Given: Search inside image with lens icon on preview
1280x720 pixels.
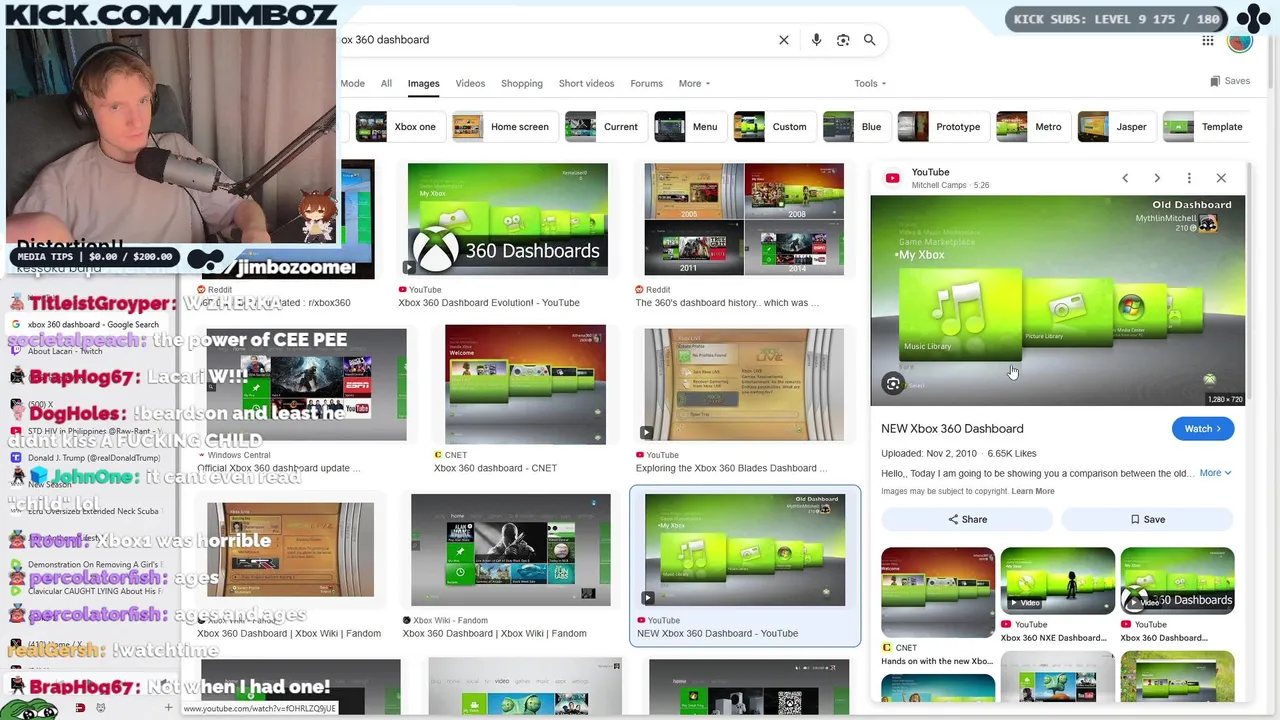Looking at the screenshot, I should 893,384.
